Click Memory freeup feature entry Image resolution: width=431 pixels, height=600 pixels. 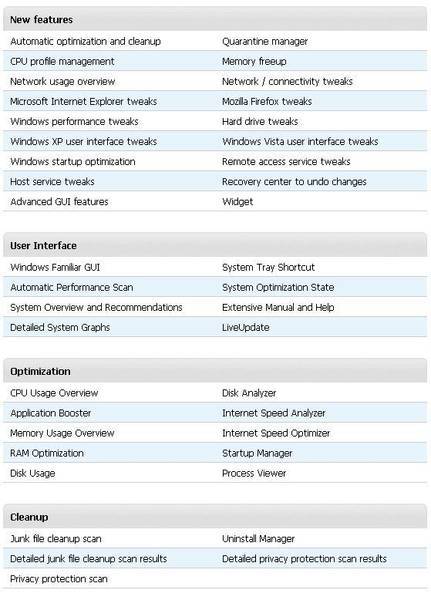pos(254,61)
